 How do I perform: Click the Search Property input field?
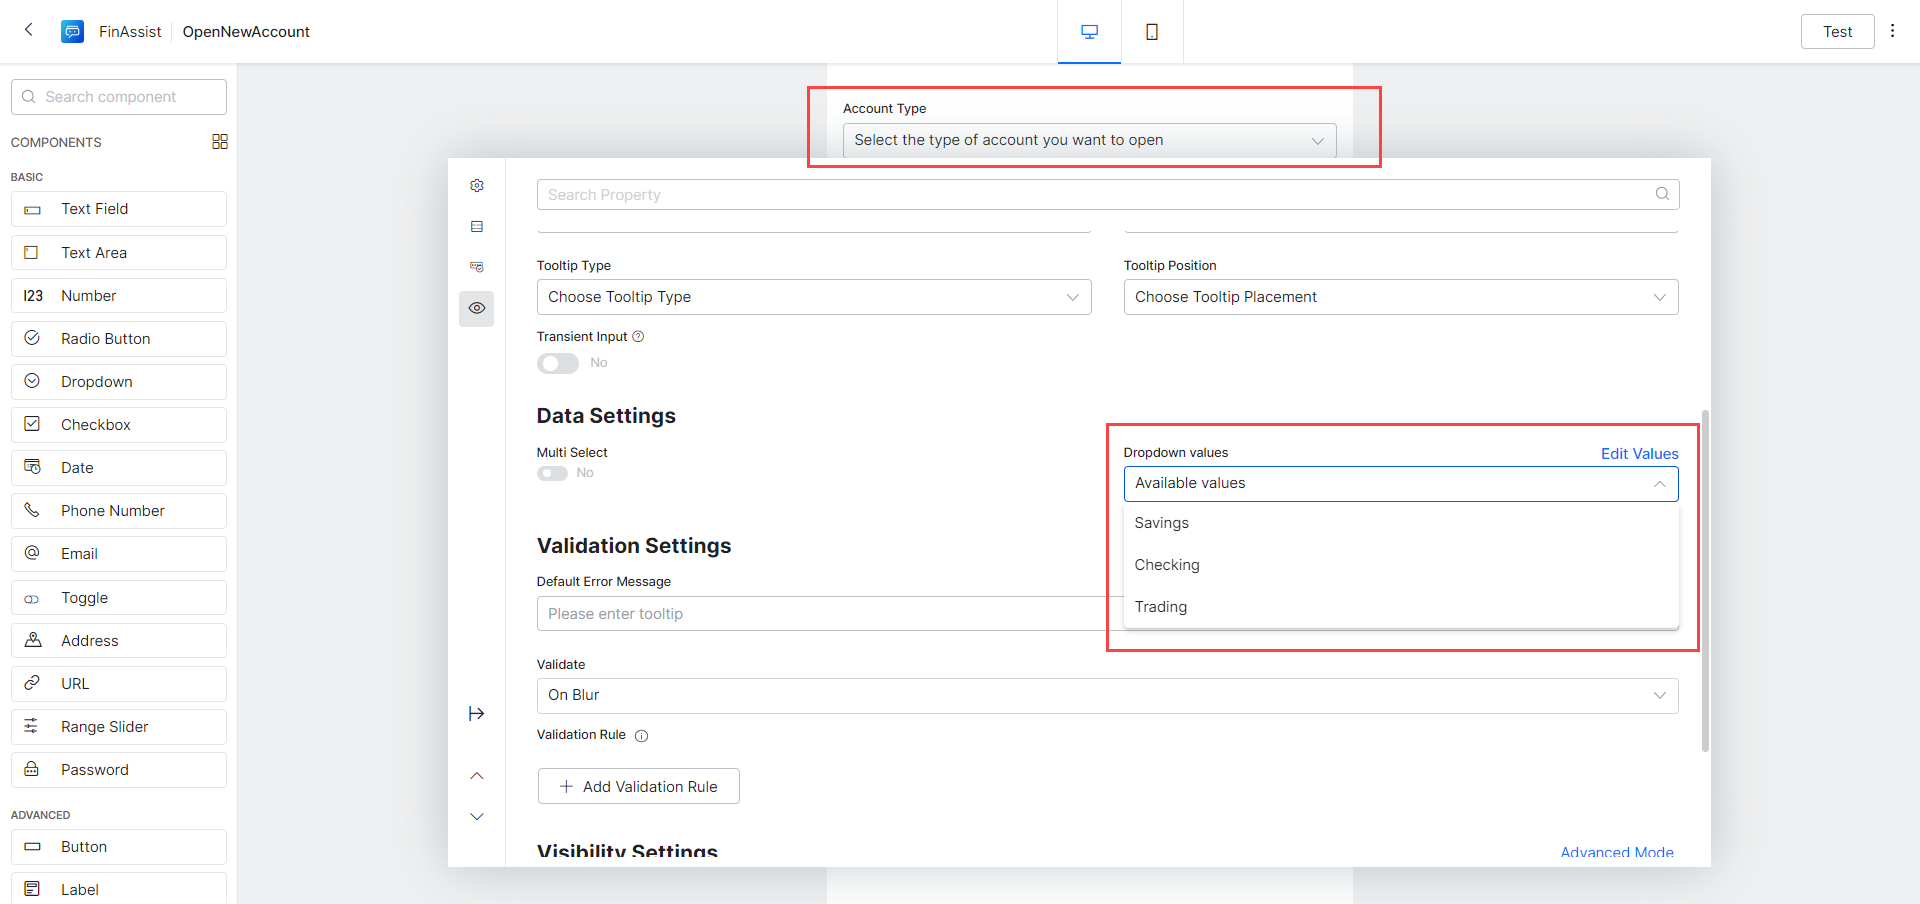1095,195
